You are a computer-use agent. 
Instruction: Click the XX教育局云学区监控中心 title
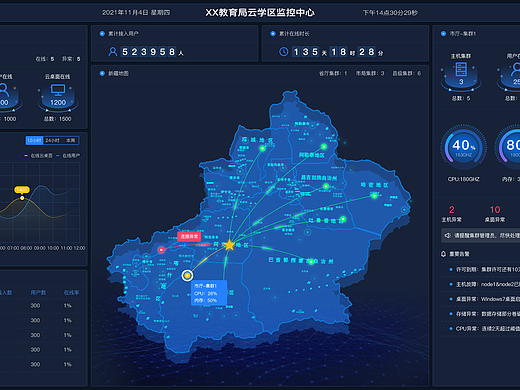point(260,13)
